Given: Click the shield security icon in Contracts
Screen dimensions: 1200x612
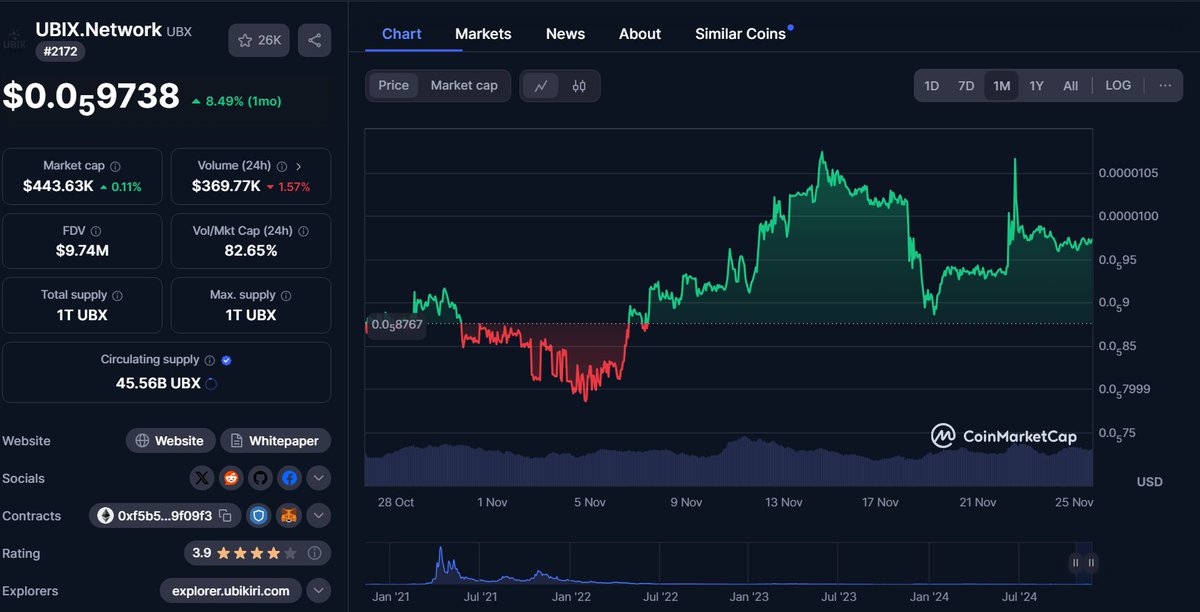Looking at the screenshot, I should [x=259, y=516].
